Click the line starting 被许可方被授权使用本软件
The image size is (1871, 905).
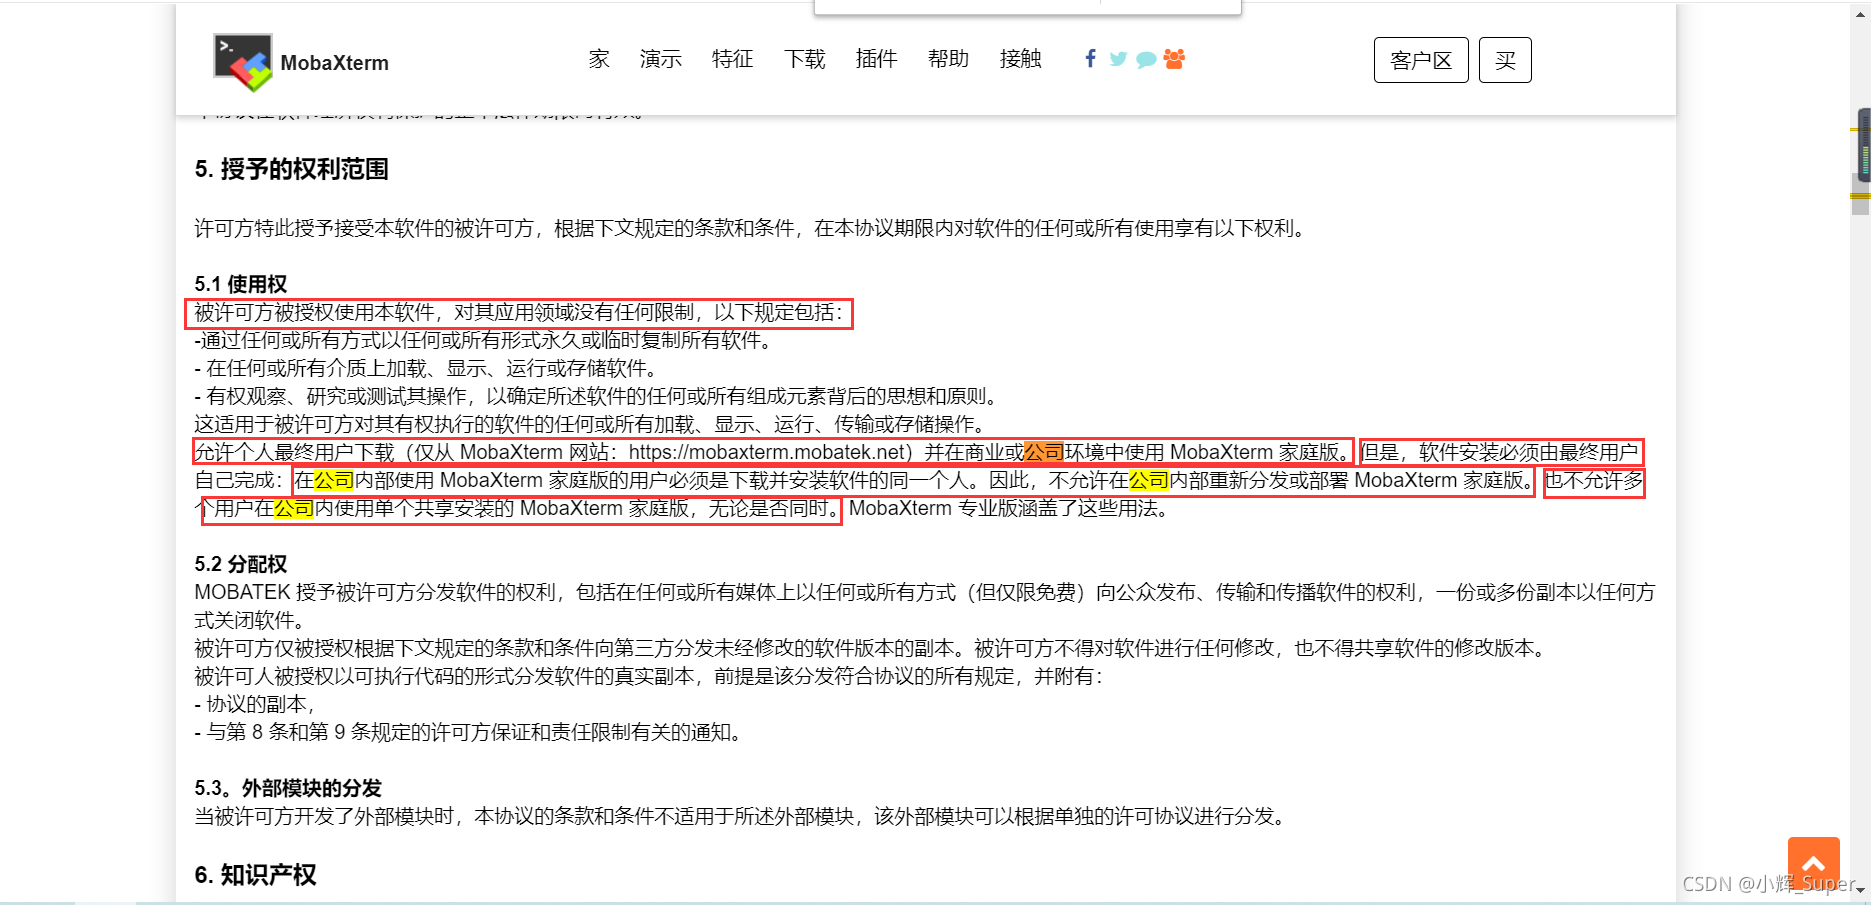519,312
